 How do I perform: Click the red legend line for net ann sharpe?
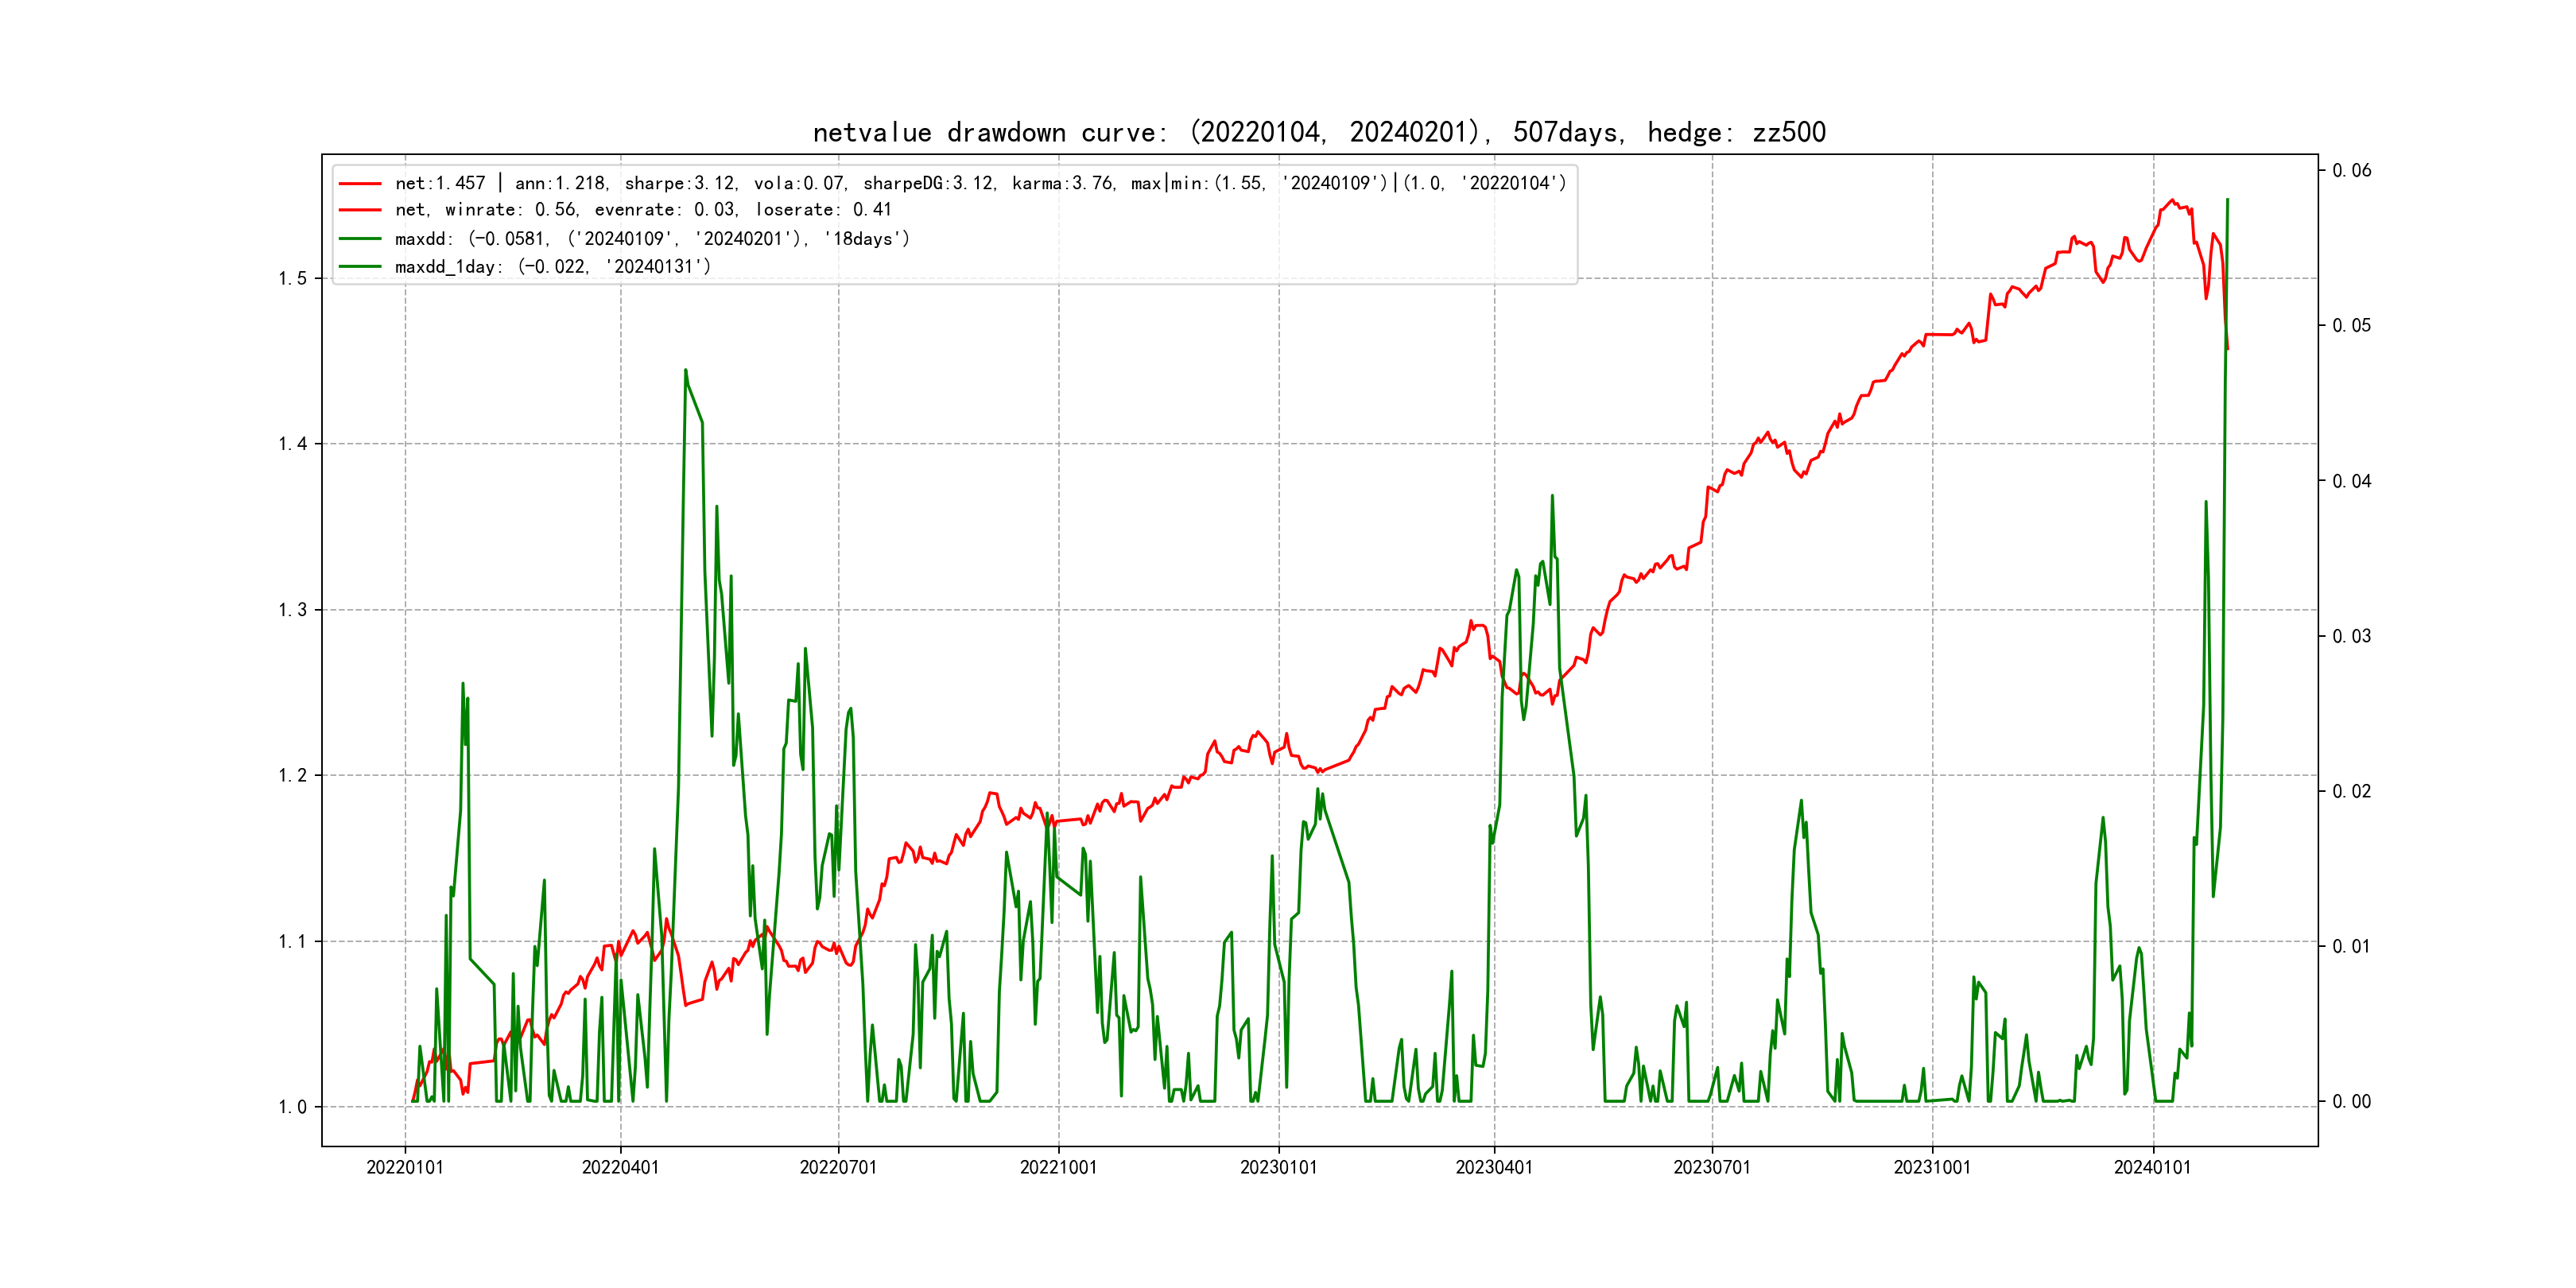[360, 184]
